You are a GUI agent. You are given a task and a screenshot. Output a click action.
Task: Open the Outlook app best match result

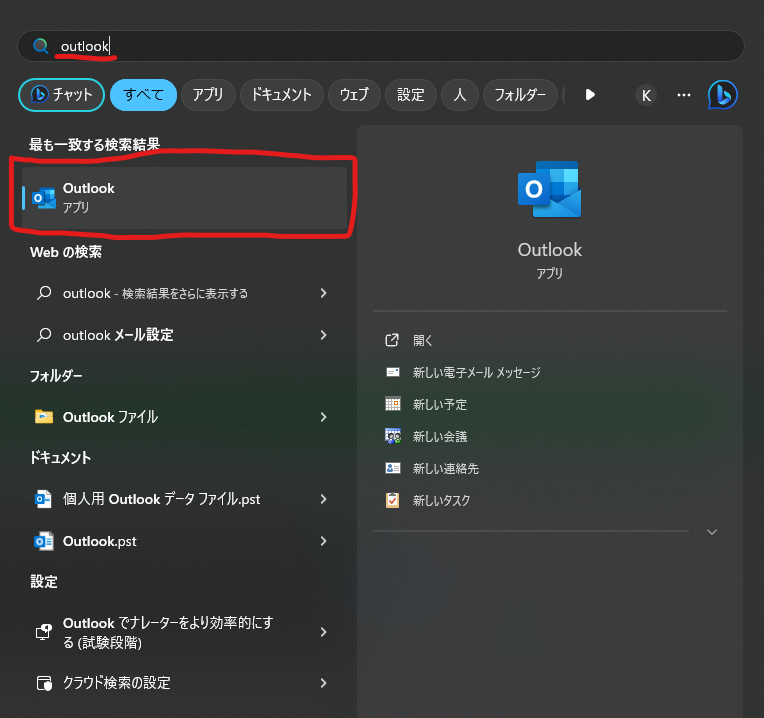pos(185,198)
